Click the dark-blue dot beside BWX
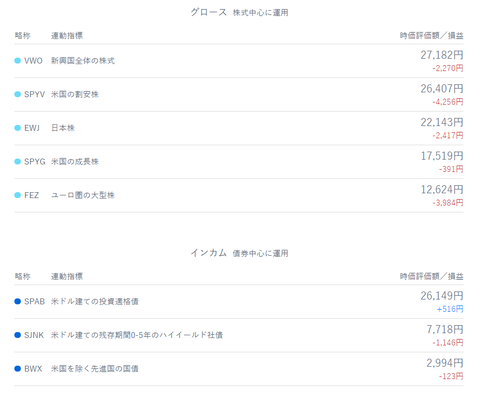The height and width of the screenshot is (402, 480). coord(18,369)
